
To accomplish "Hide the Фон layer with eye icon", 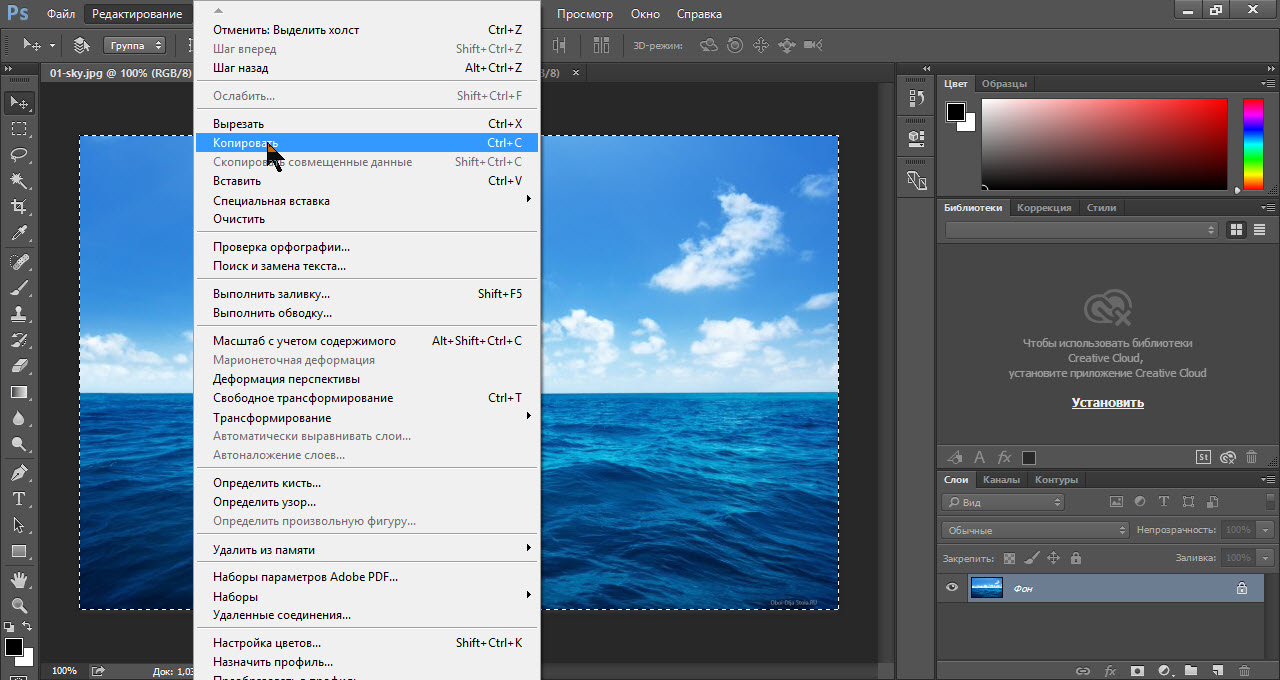I will click(x=952, y=588).
